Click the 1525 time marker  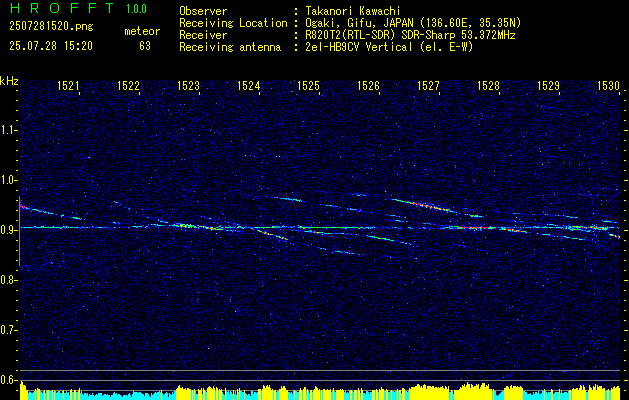click(x=308, y=86)
